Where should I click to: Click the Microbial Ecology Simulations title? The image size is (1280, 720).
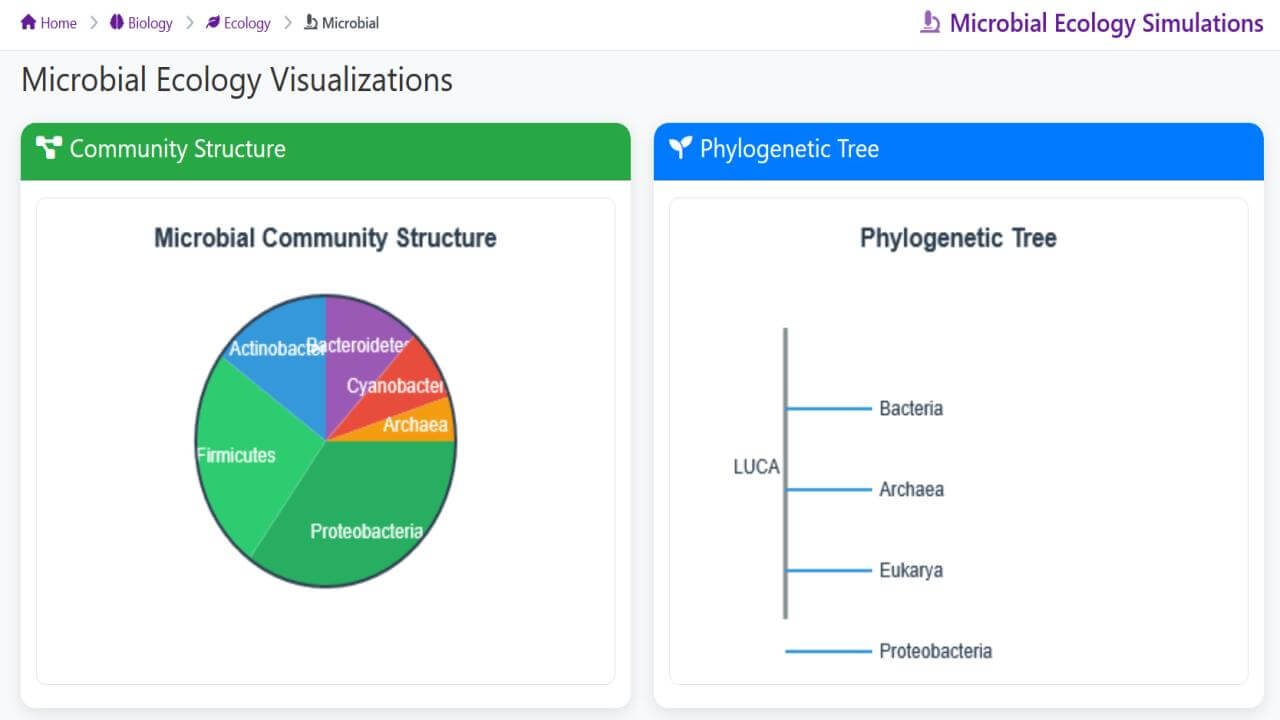click(1106, 23)
